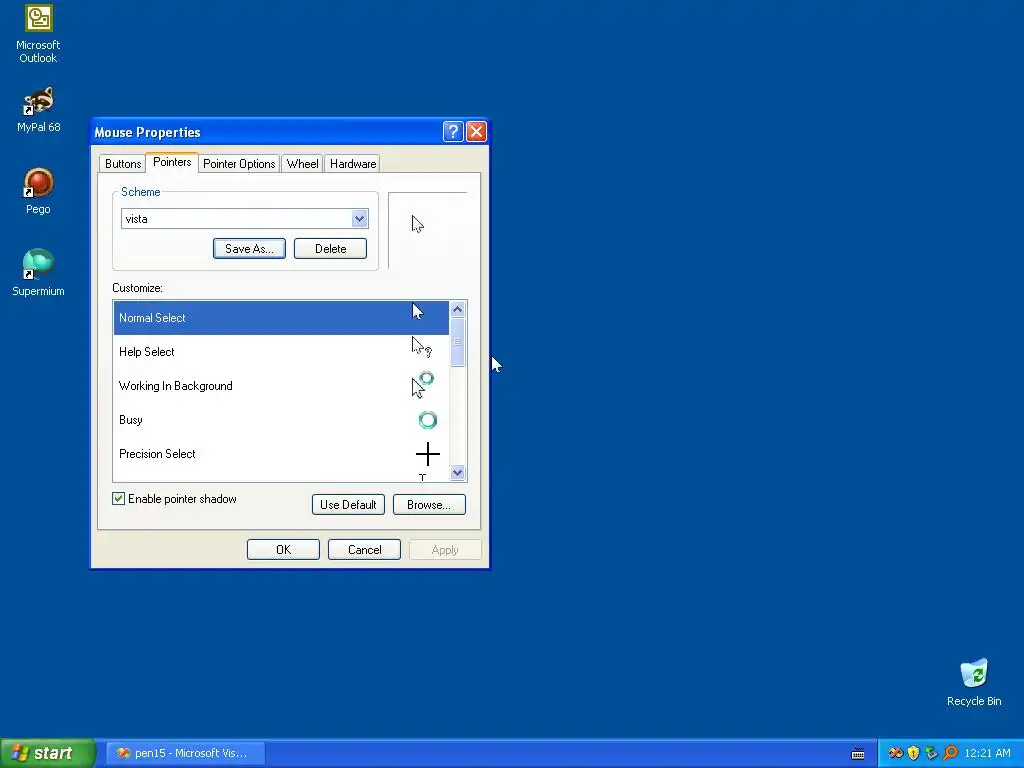Screen dimensions: 1024x768
Task: Switch to the Hardware tab
Action: point(353,164)
